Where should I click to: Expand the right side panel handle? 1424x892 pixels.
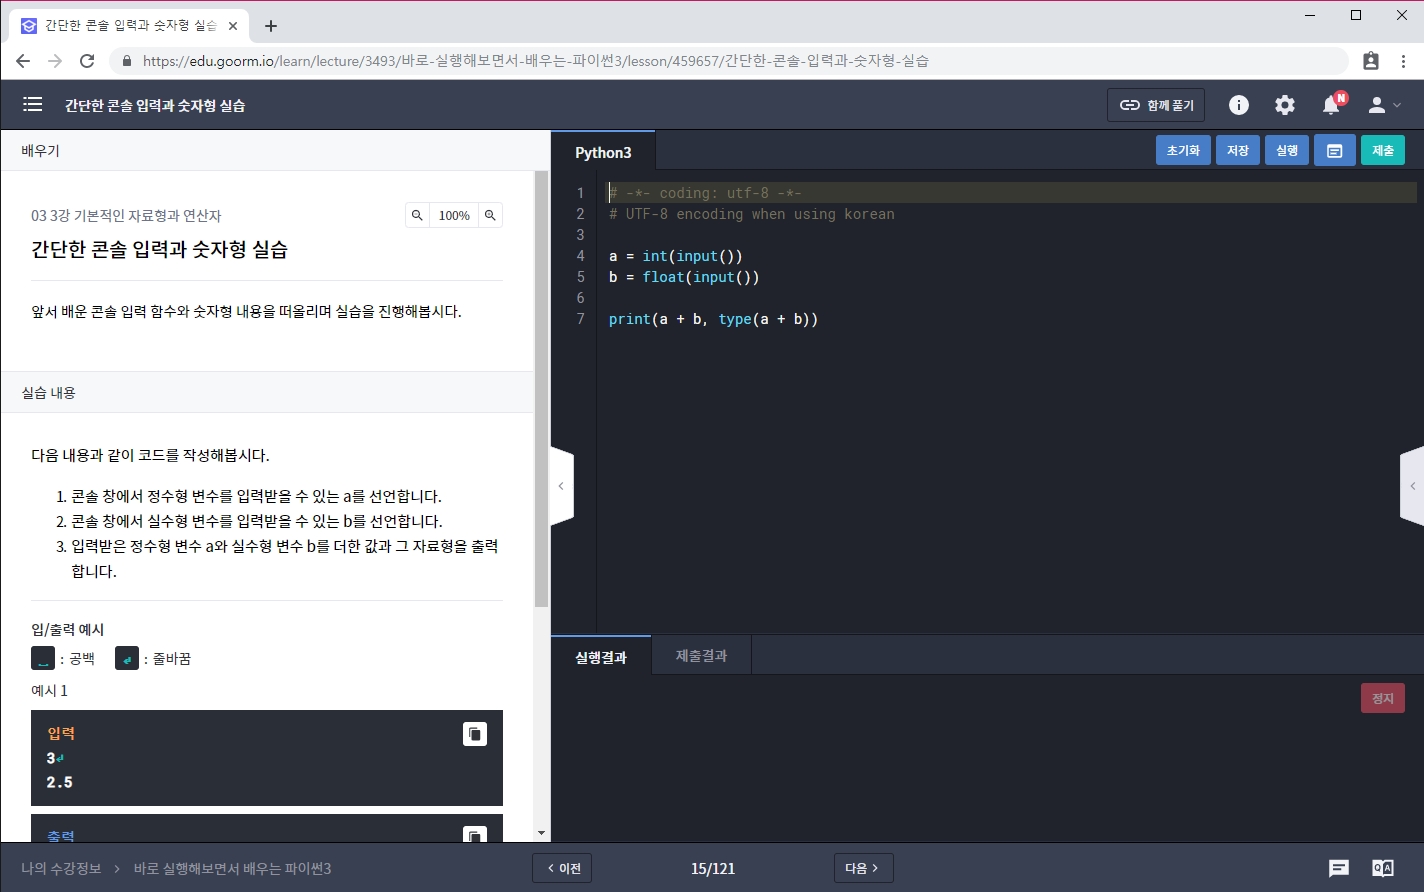click(1412, 486)
